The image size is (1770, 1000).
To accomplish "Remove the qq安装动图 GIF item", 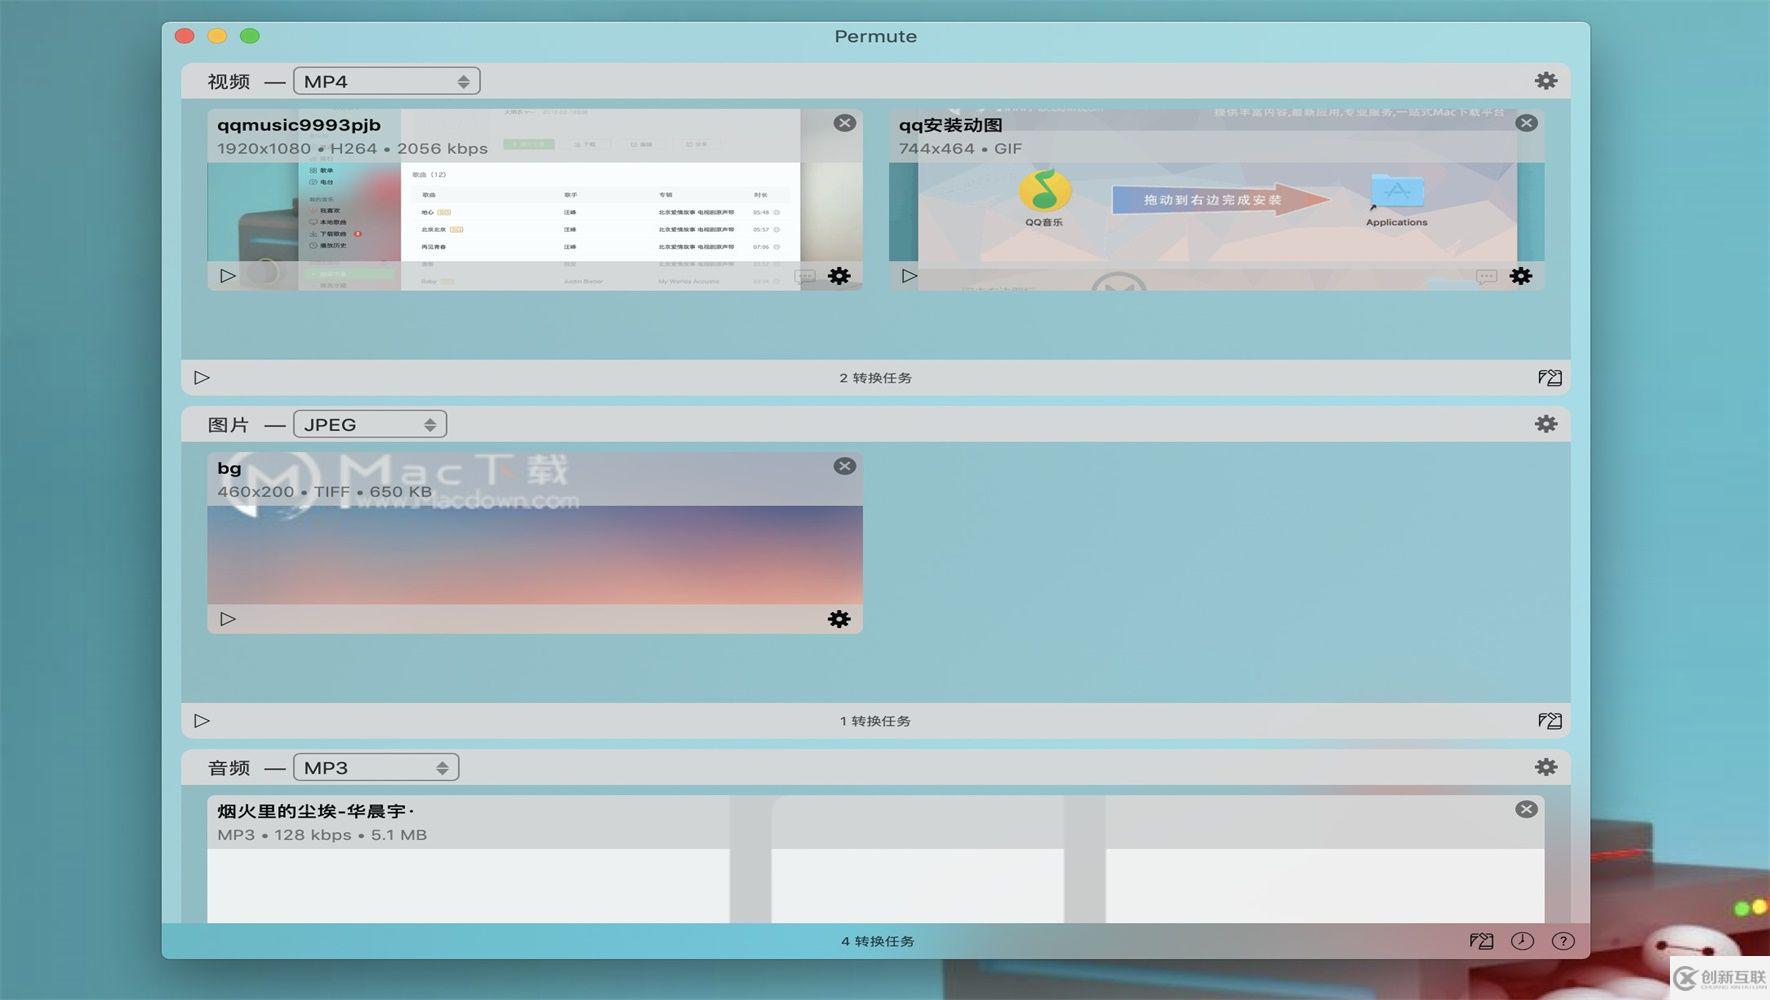I will (1526, 123).
